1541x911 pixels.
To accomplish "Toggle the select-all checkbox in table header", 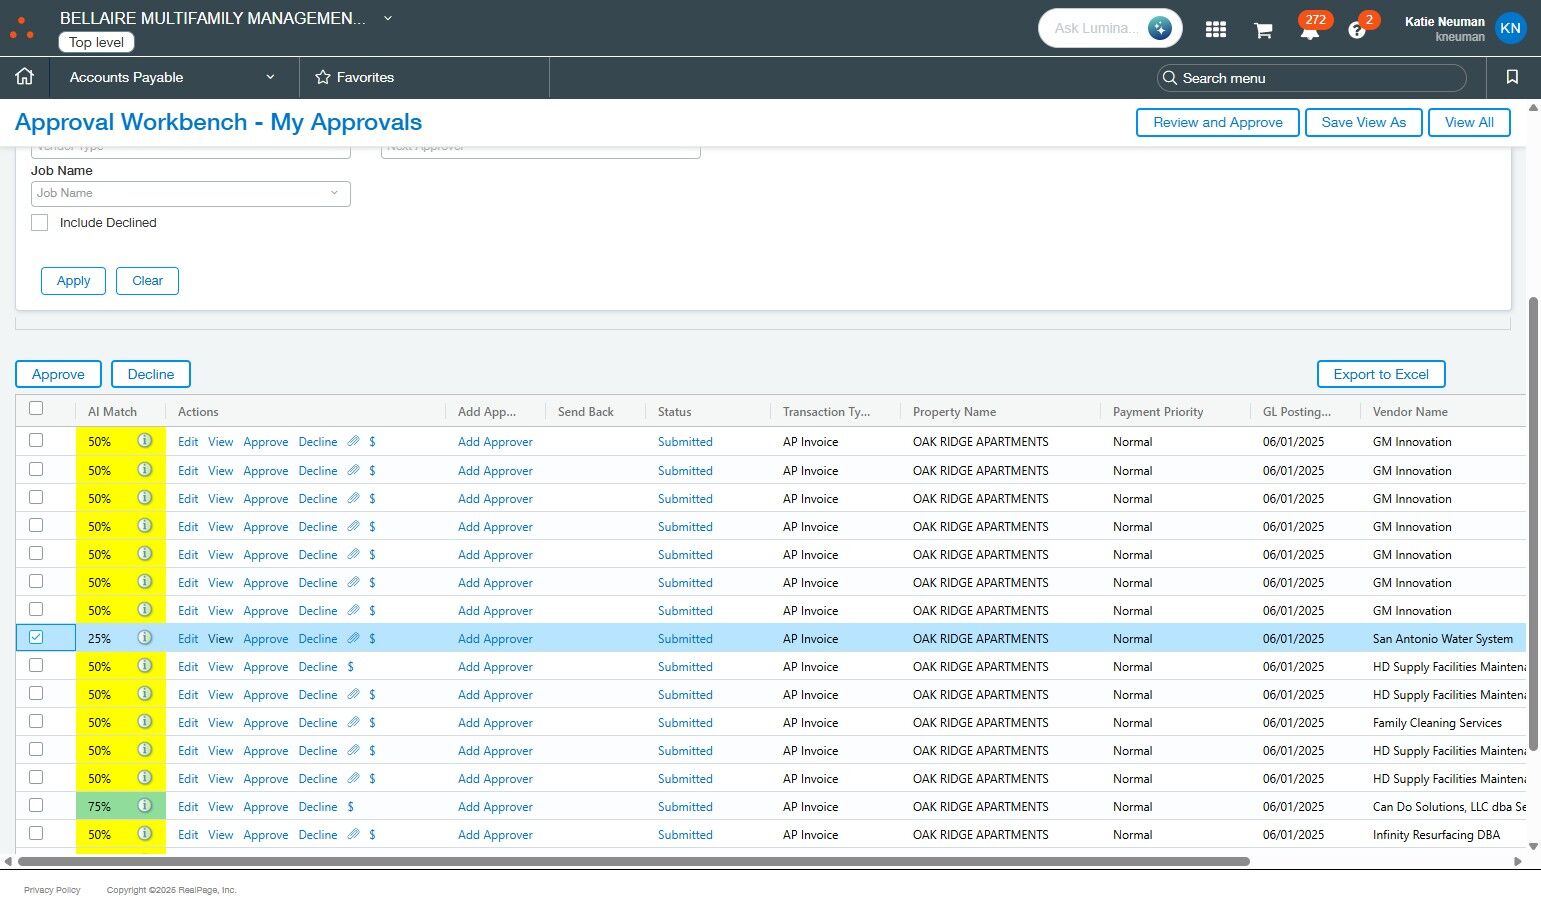I will click(36, 409).
